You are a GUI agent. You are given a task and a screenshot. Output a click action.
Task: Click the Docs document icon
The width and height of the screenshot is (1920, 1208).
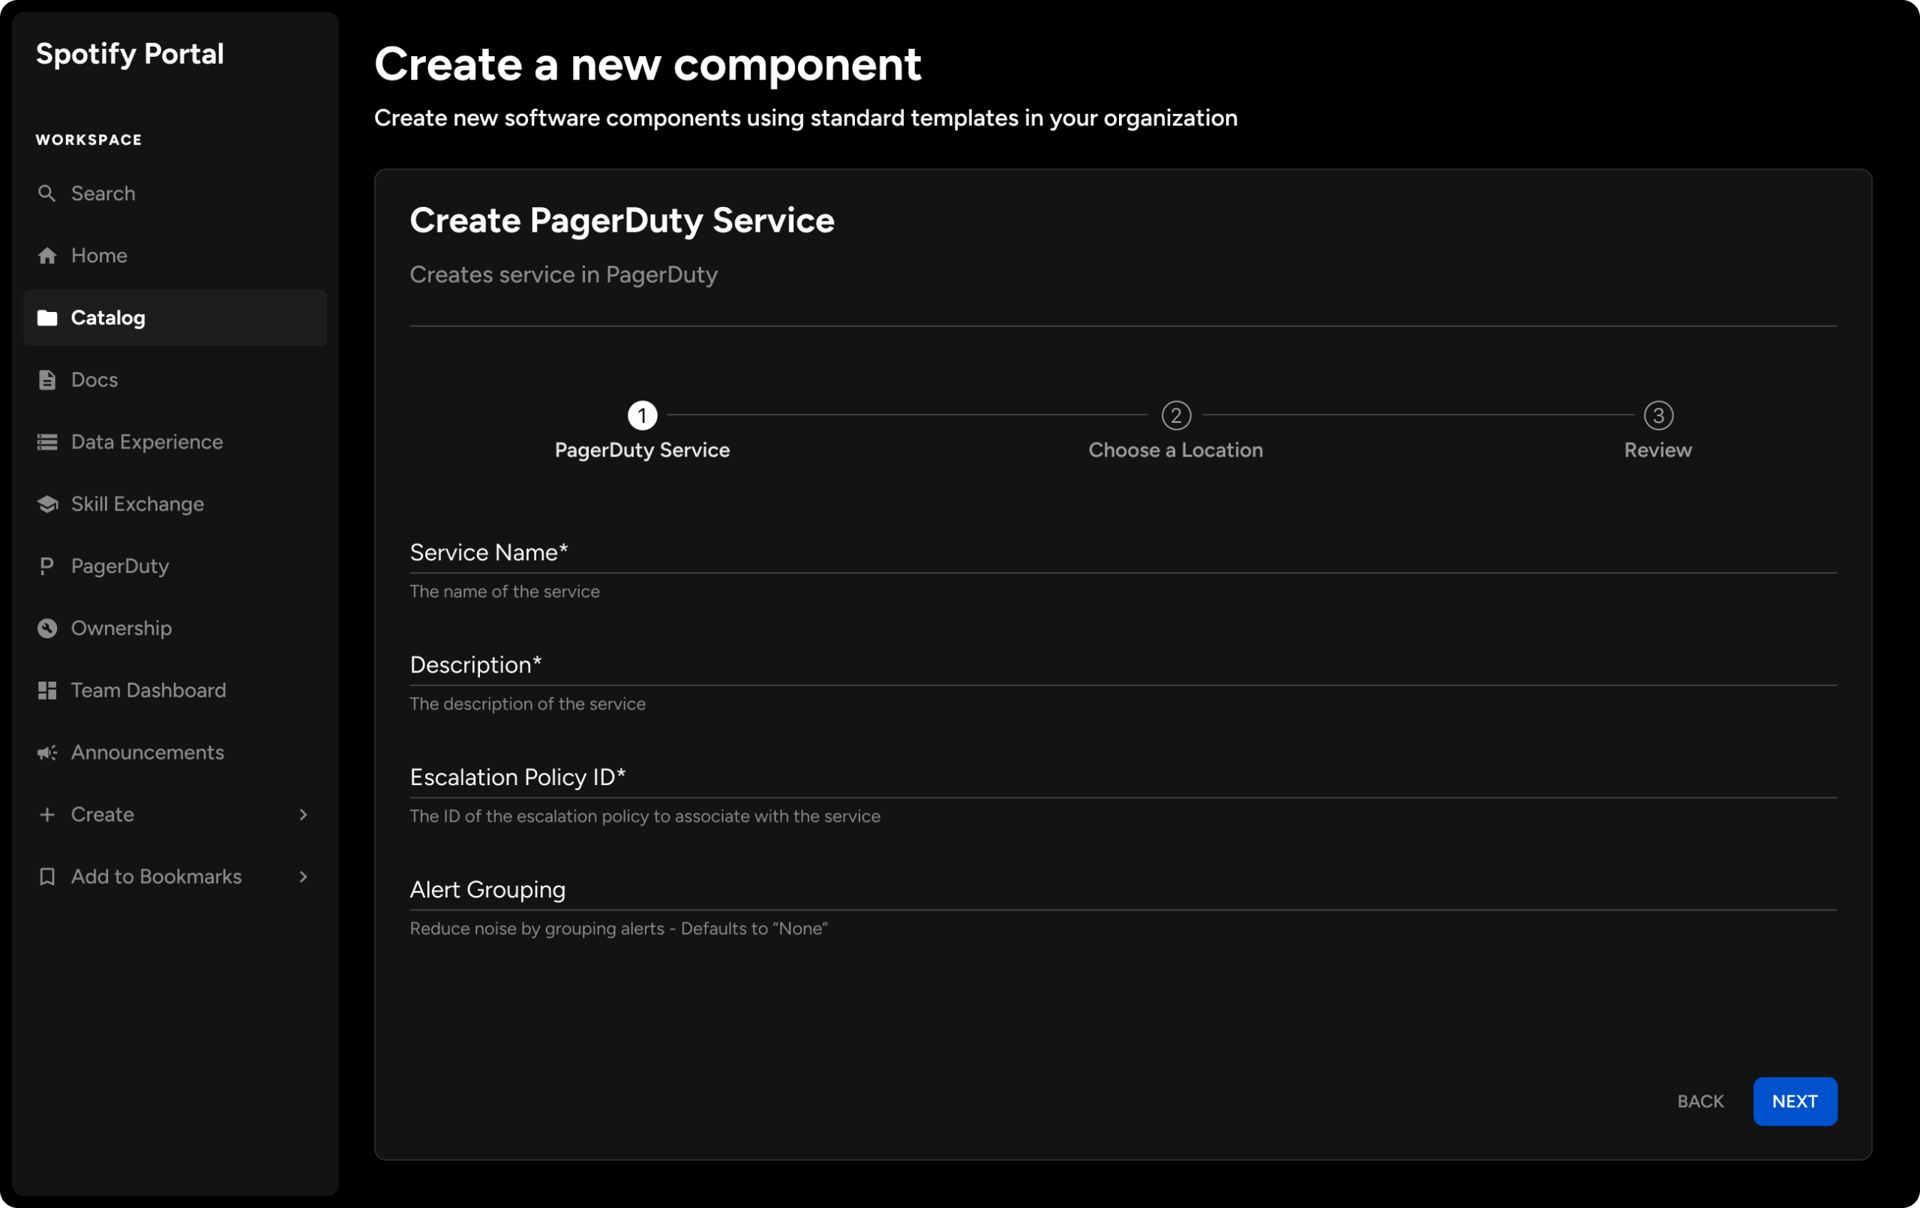pyautogui.click(x=47, y=379)
